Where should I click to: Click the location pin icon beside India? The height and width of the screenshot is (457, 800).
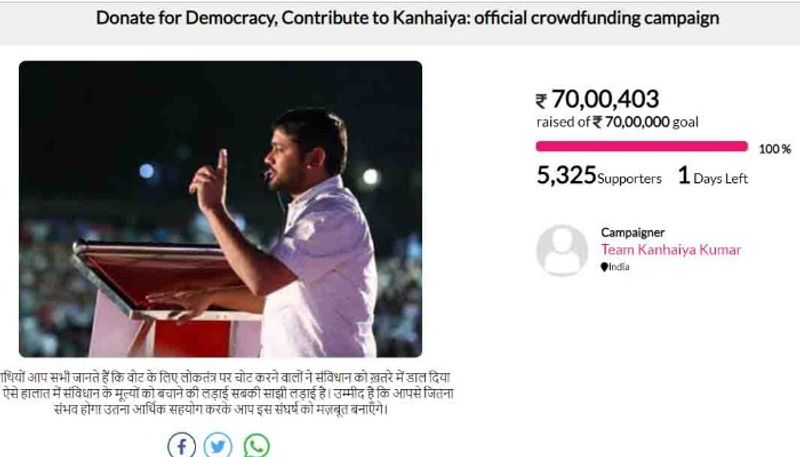[x=604, y=267]
